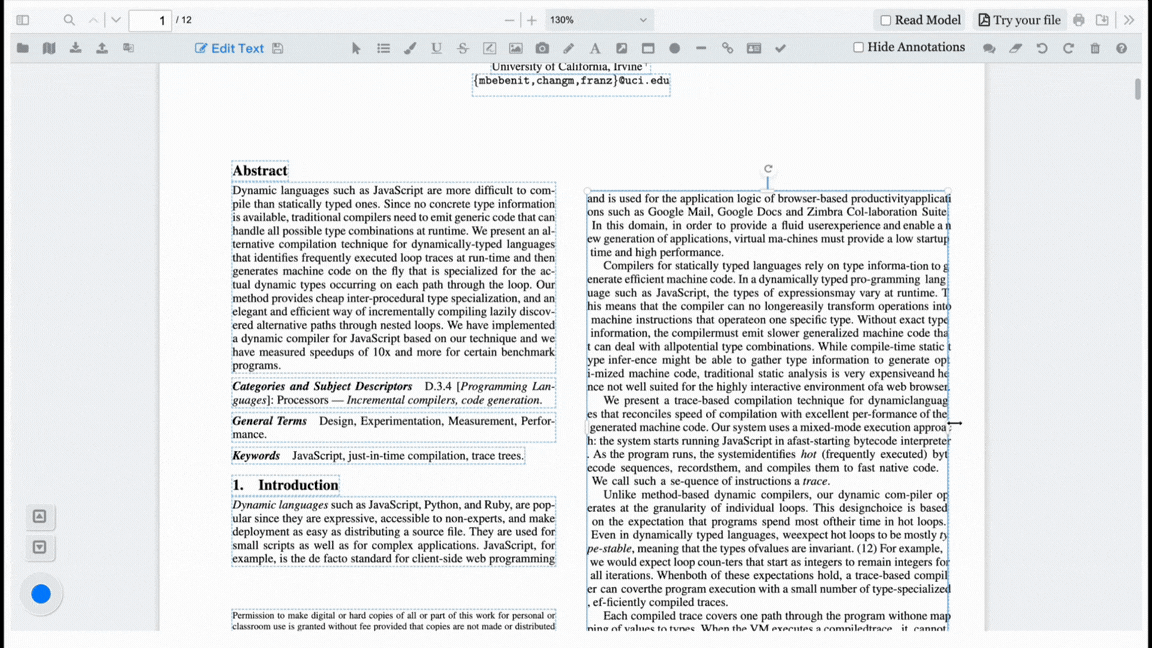Select the arrow cursor tool
Image resolution: width=1152 pixels, height=648 pixels.
click(356, 48)
